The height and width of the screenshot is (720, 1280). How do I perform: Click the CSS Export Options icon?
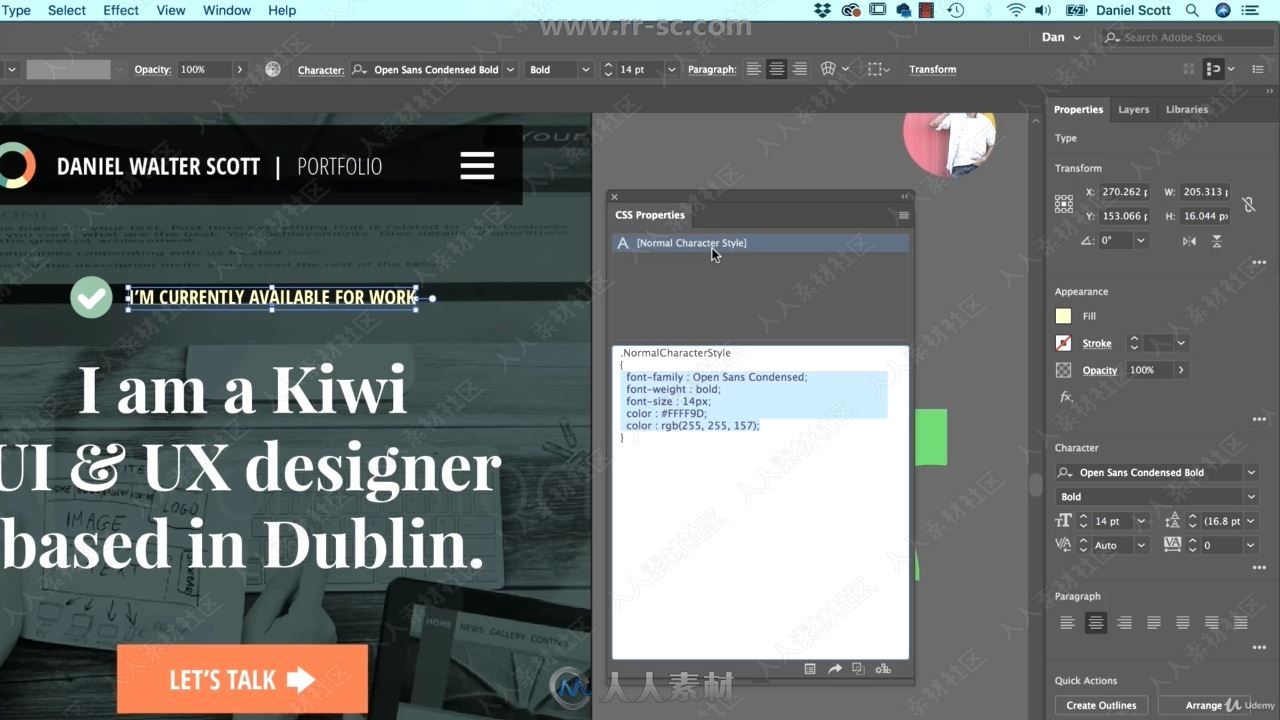810,669
